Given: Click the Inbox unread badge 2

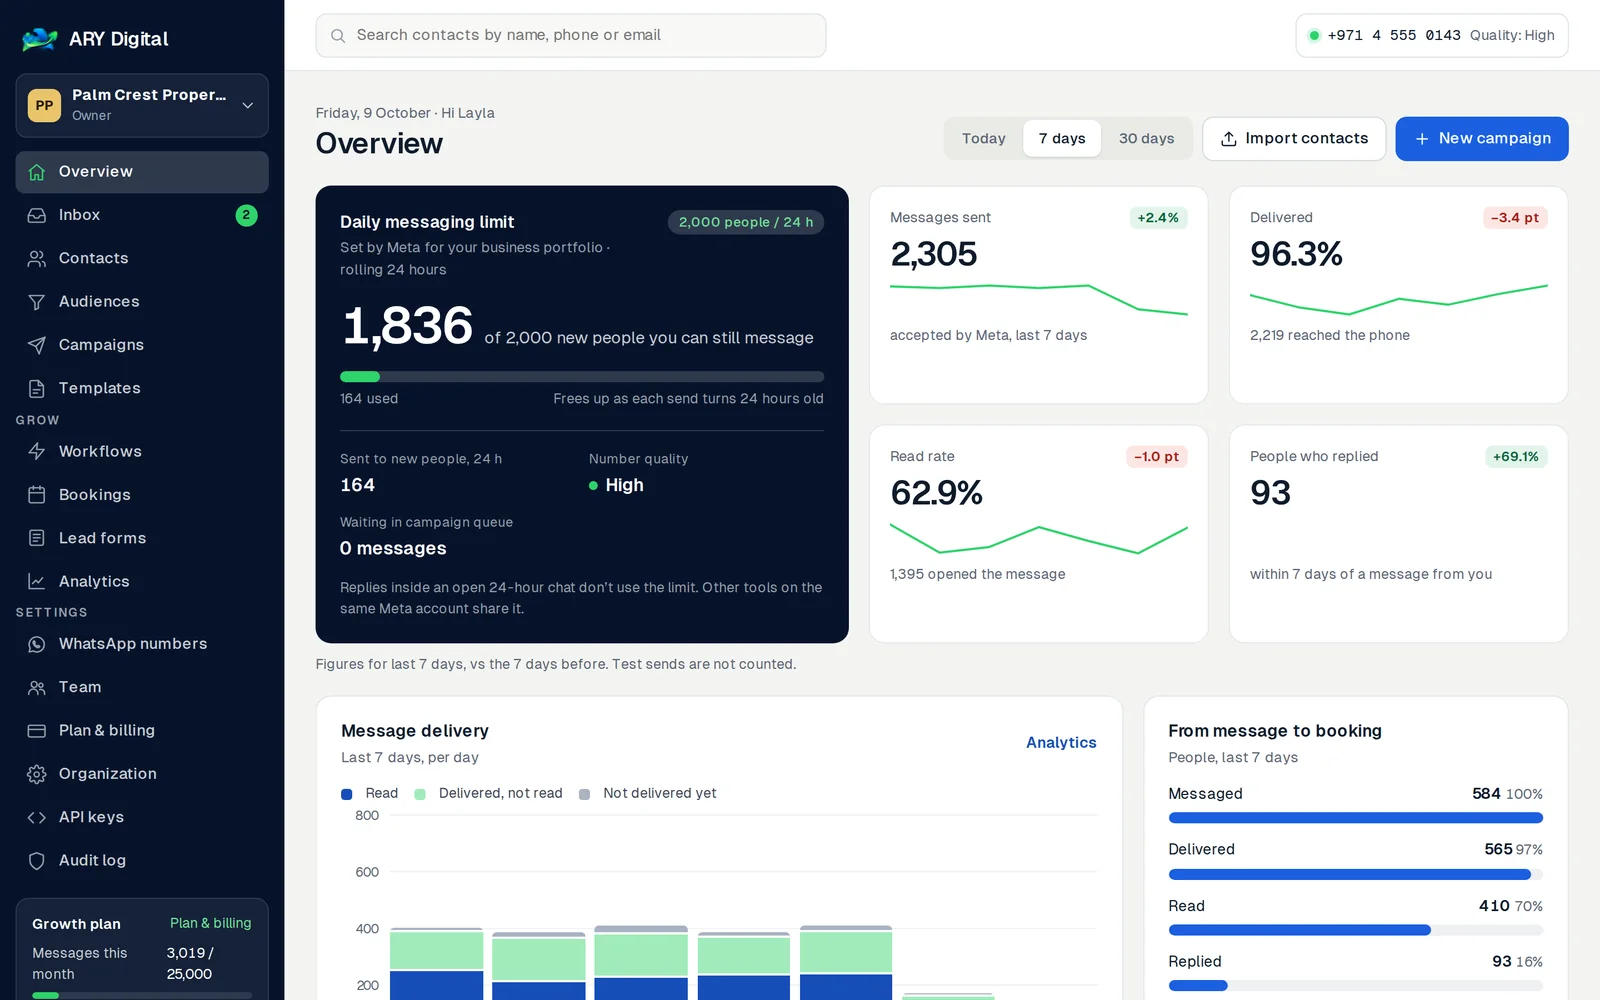Looking at the screenshot, I should (x=246, y=215).
